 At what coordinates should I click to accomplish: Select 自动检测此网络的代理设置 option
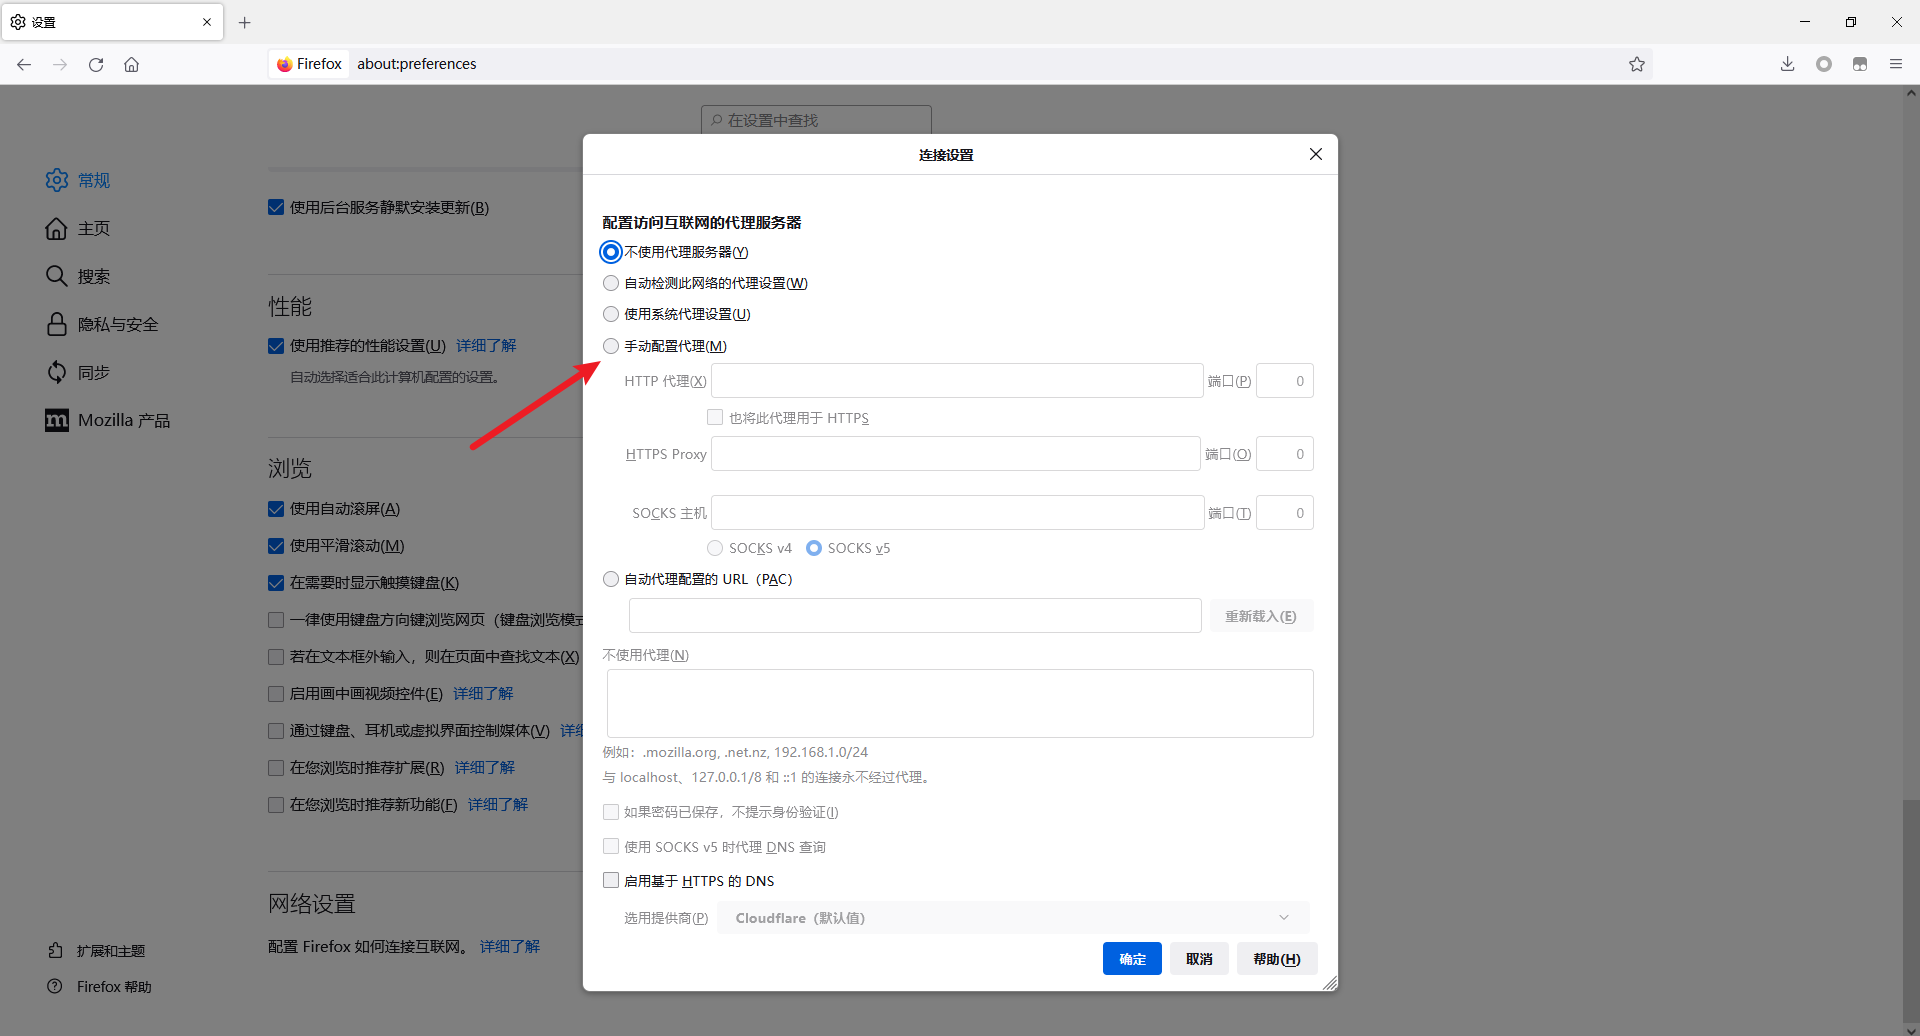[x=611, y=283]
